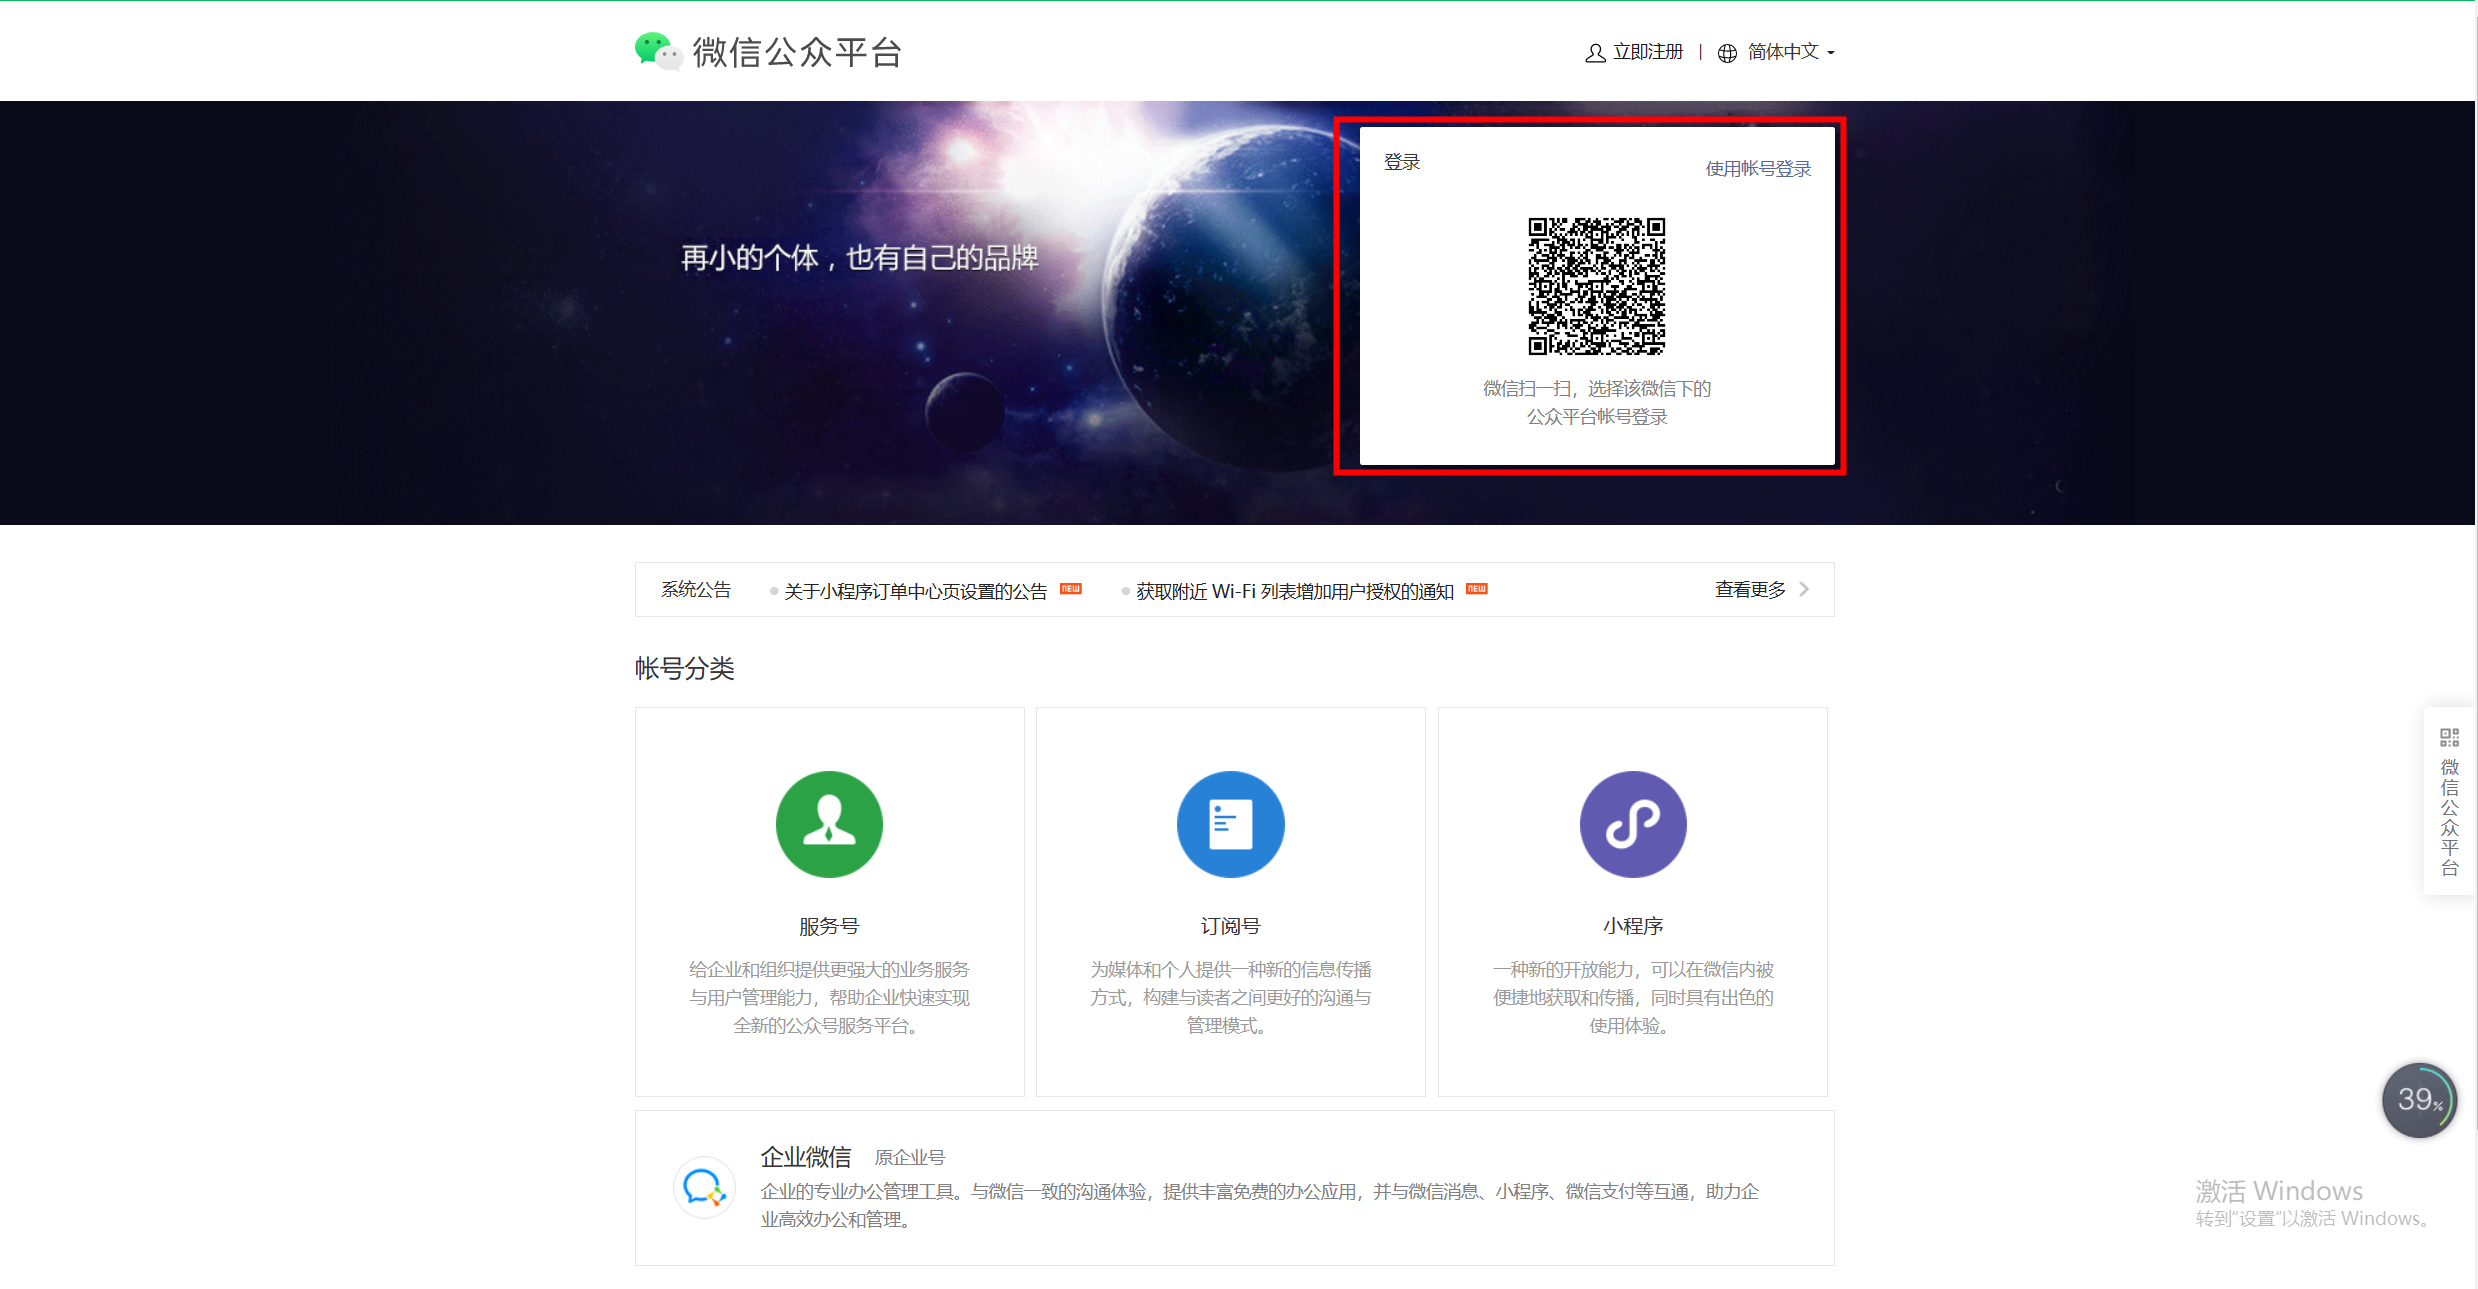Click the purple 小程序 mini program icon
This screenshot has height=1289, width=2478.
point(1633,824)
